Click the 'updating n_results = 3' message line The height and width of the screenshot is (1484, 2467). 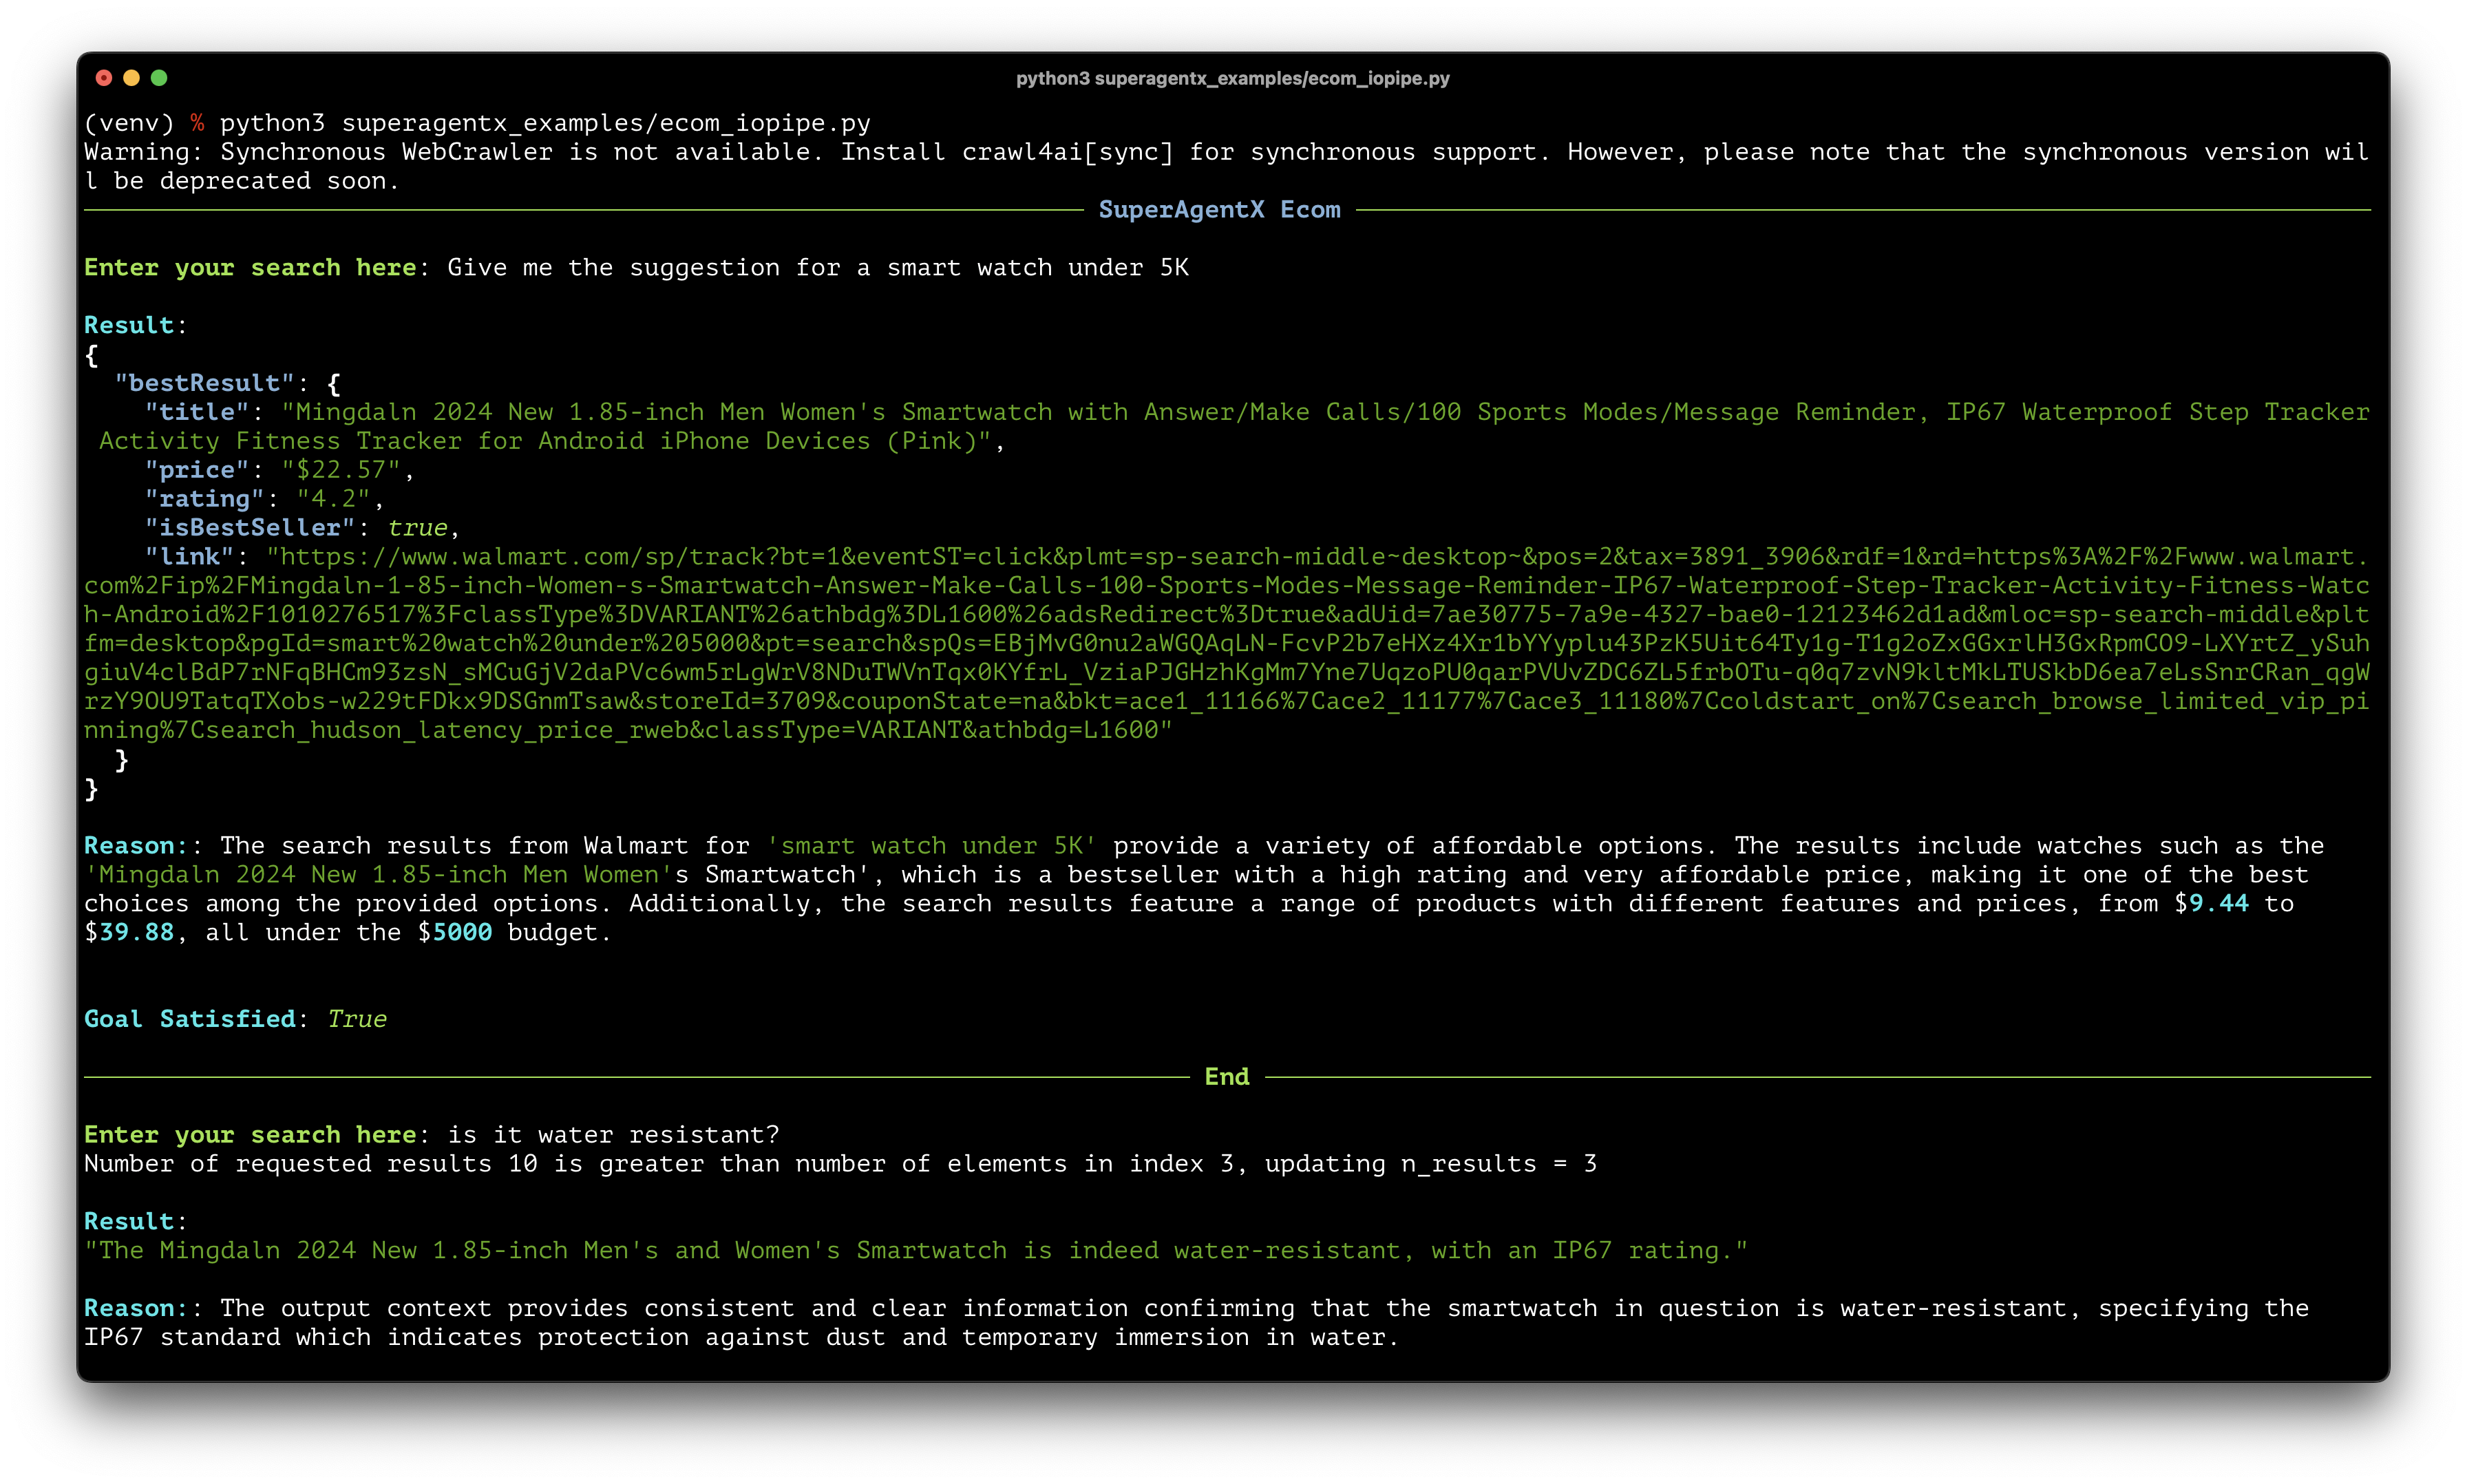840,1164
